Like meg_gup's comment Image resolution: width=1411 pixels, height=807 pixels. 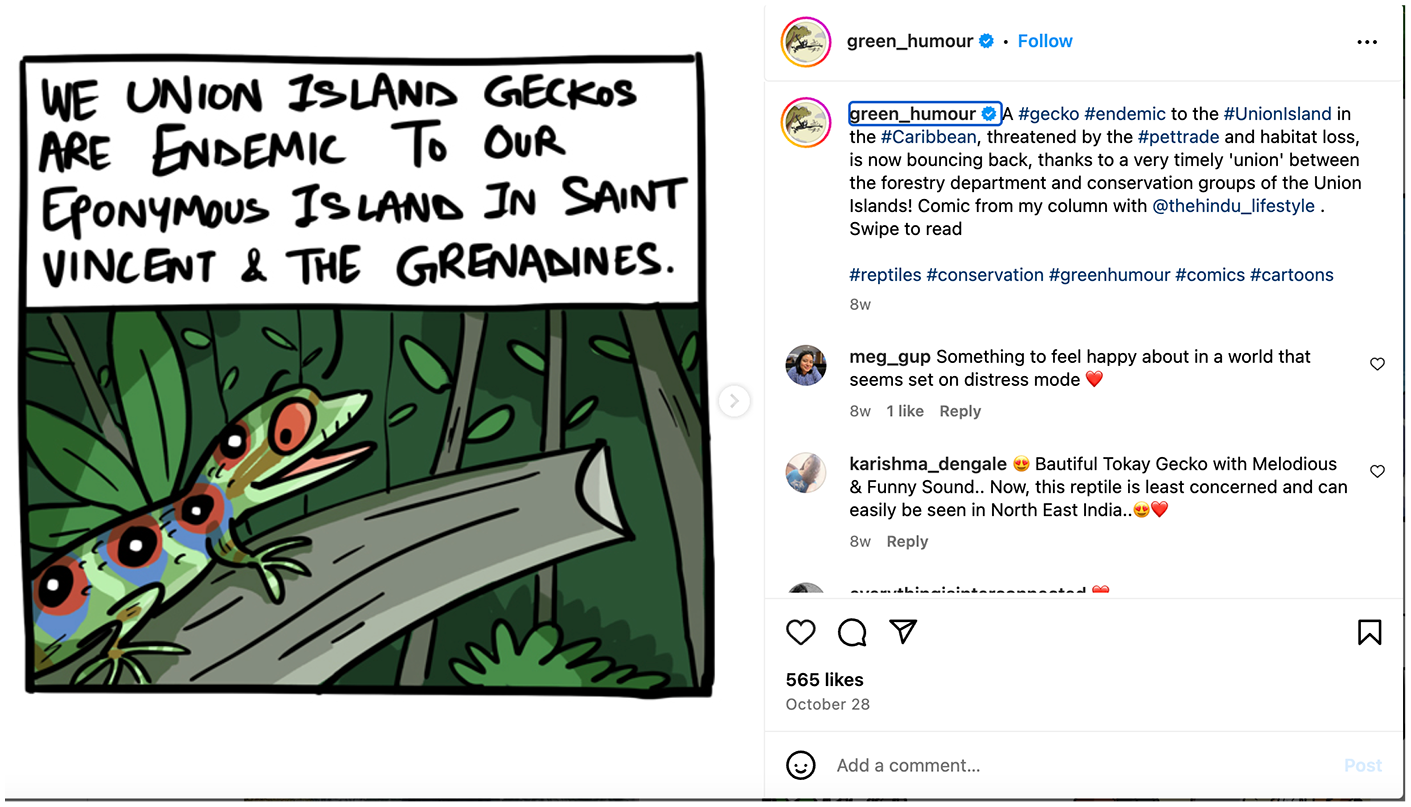pyautogui.click(x=1377, y=364)
